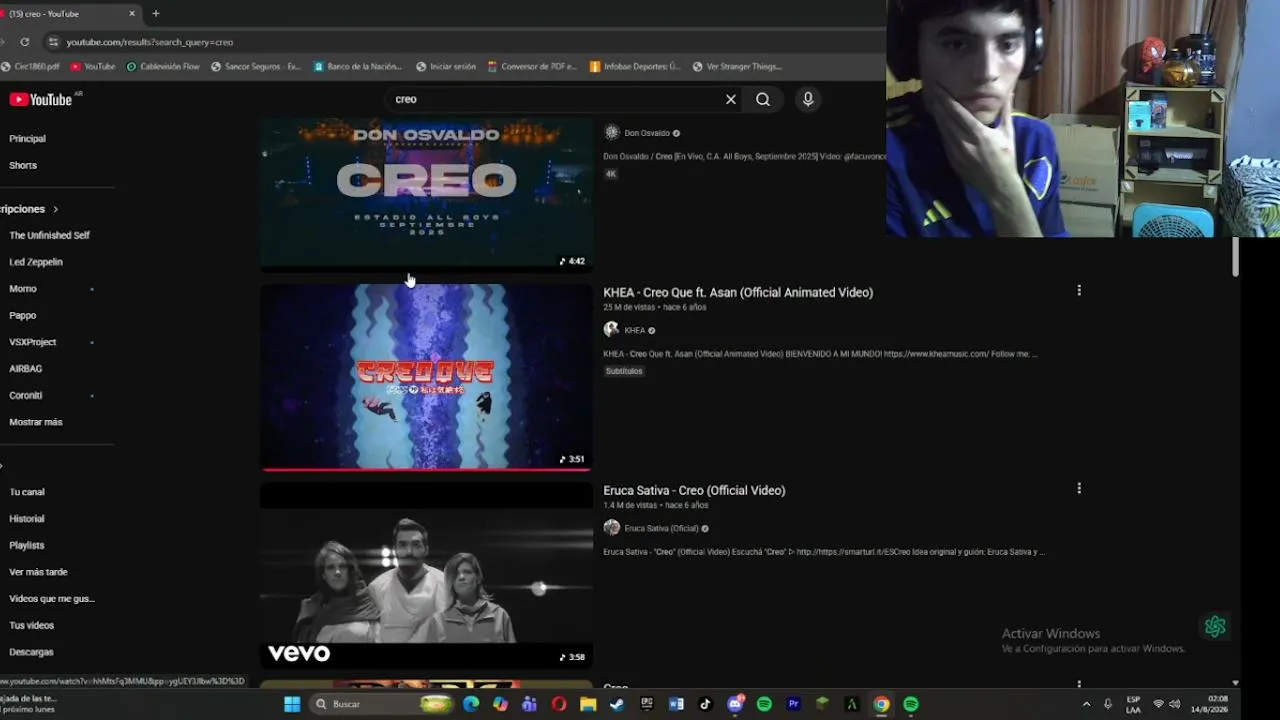Open the Eruca Sativa channel avatar
This screenshot has width=1280, height=720.
611,528
